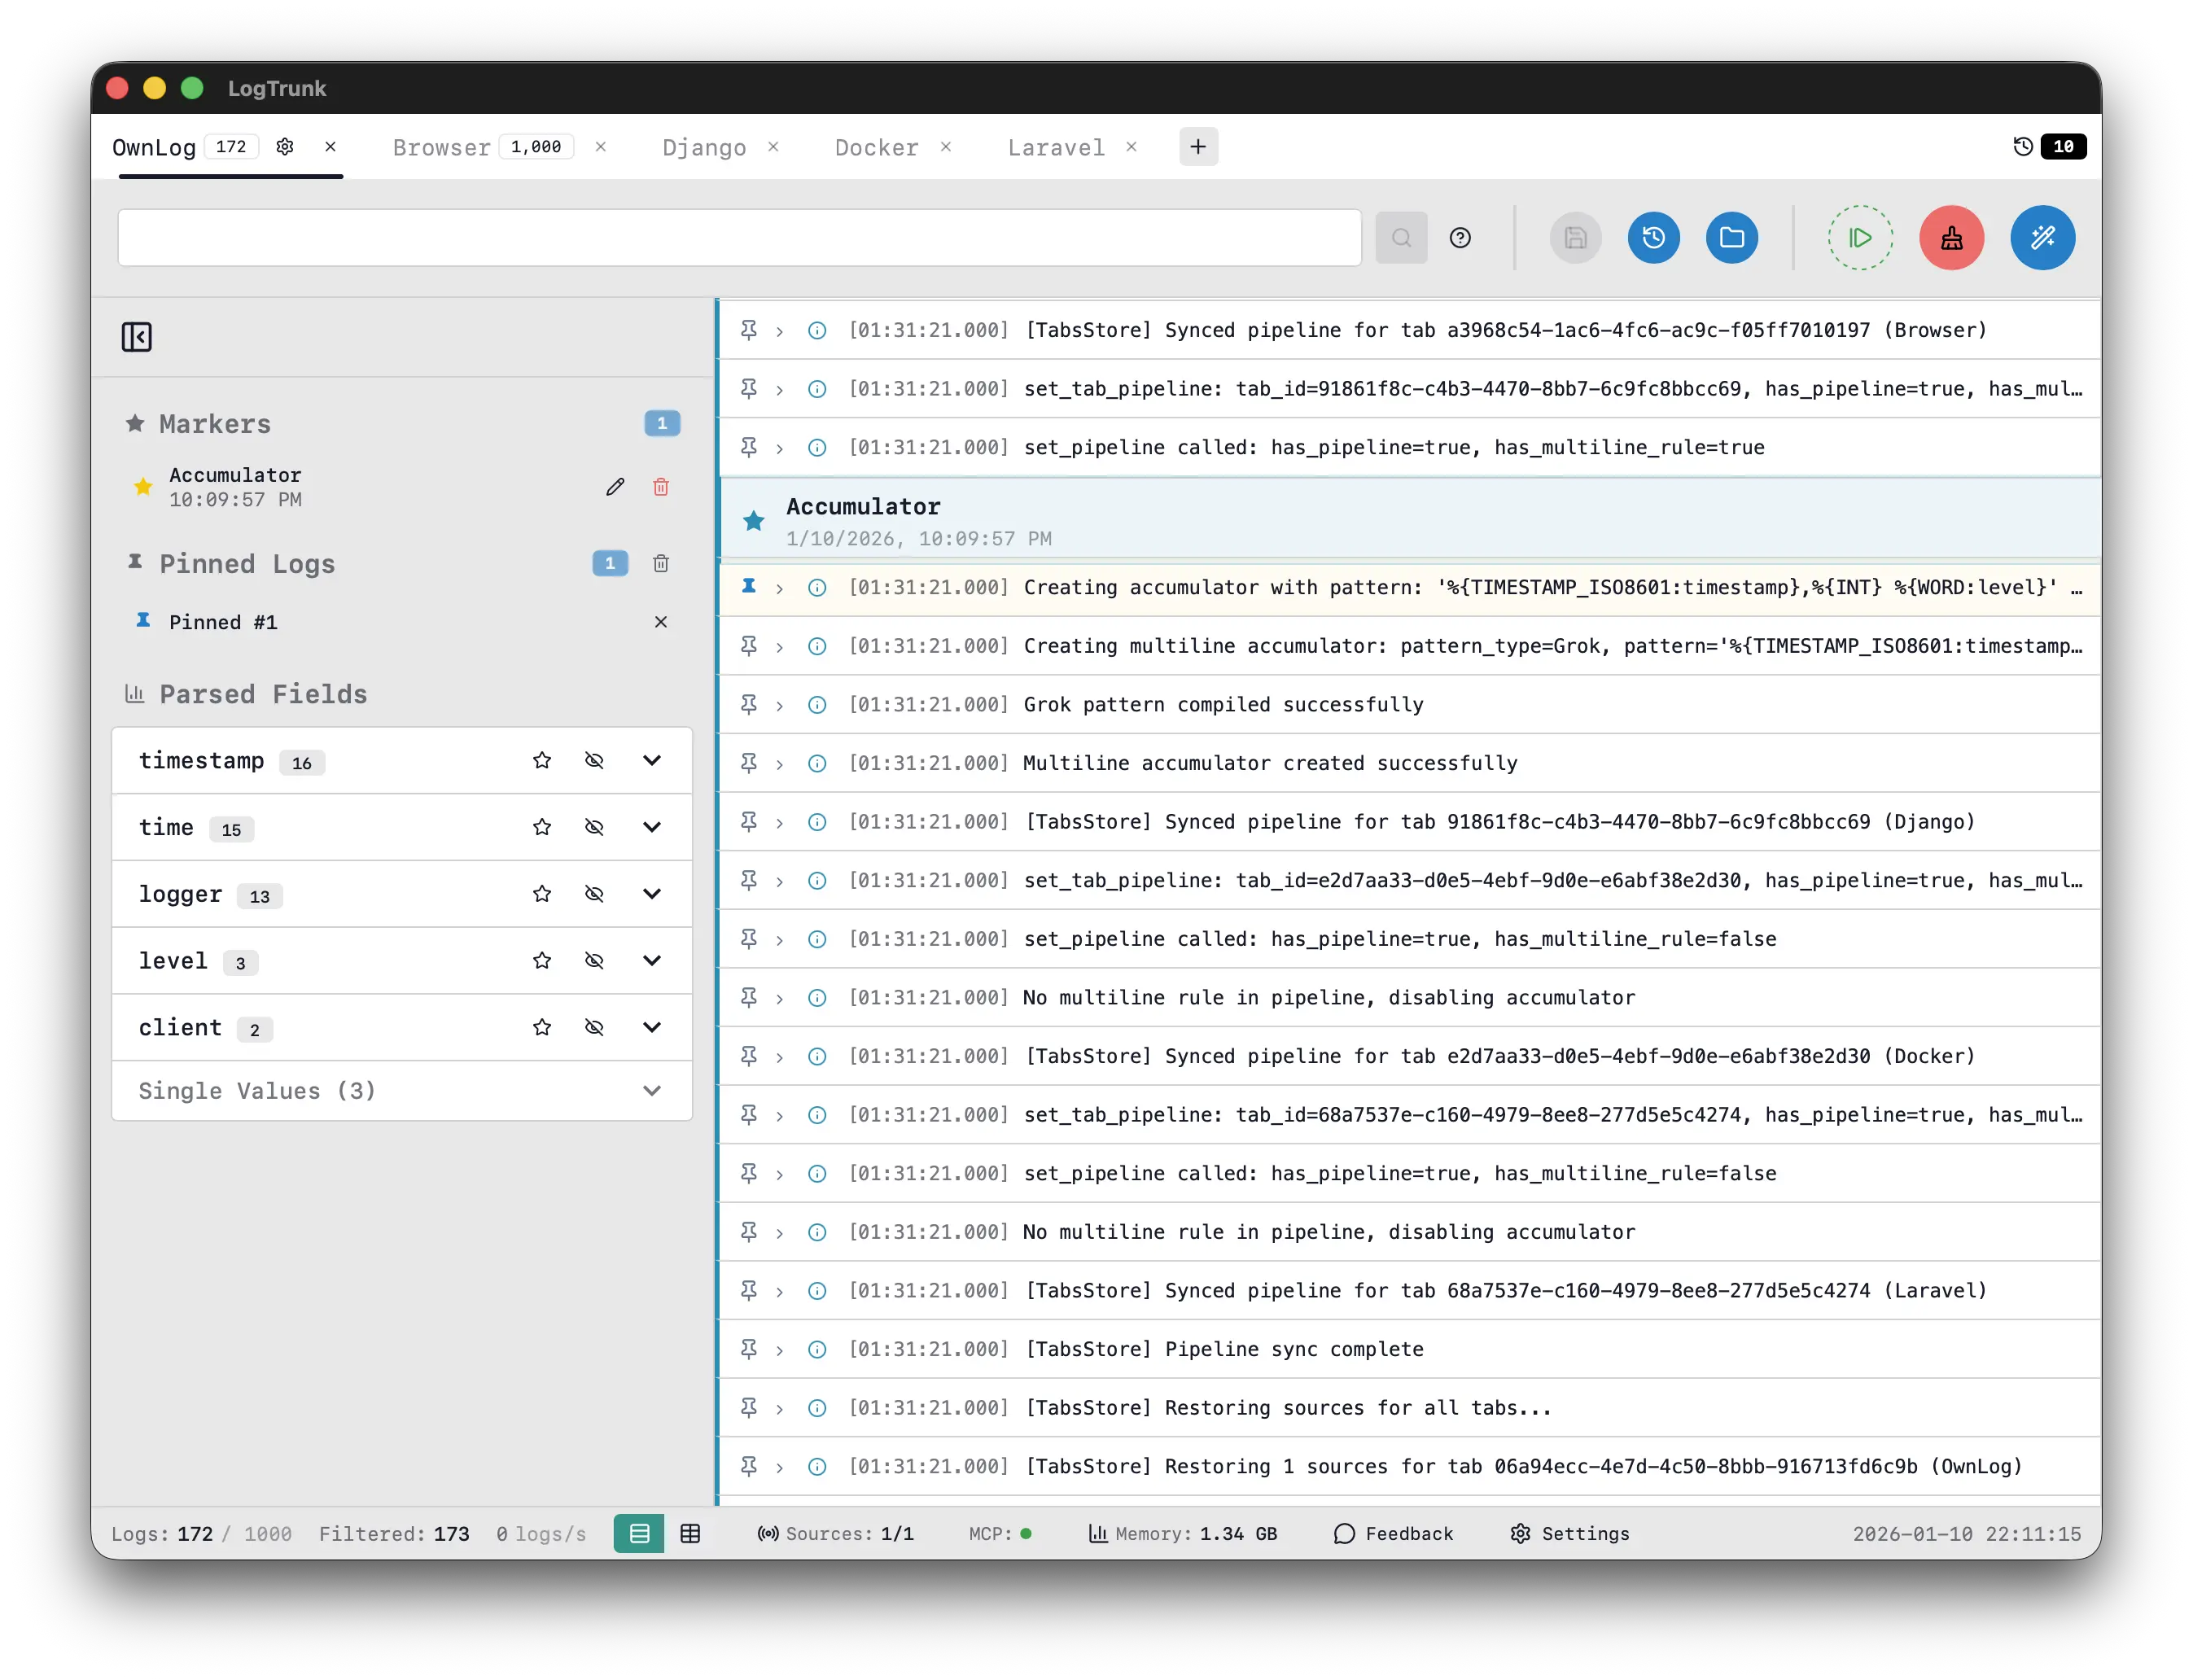Expand the Accumulator creation log entry
2193x1680 pixels.
[779, 587]
